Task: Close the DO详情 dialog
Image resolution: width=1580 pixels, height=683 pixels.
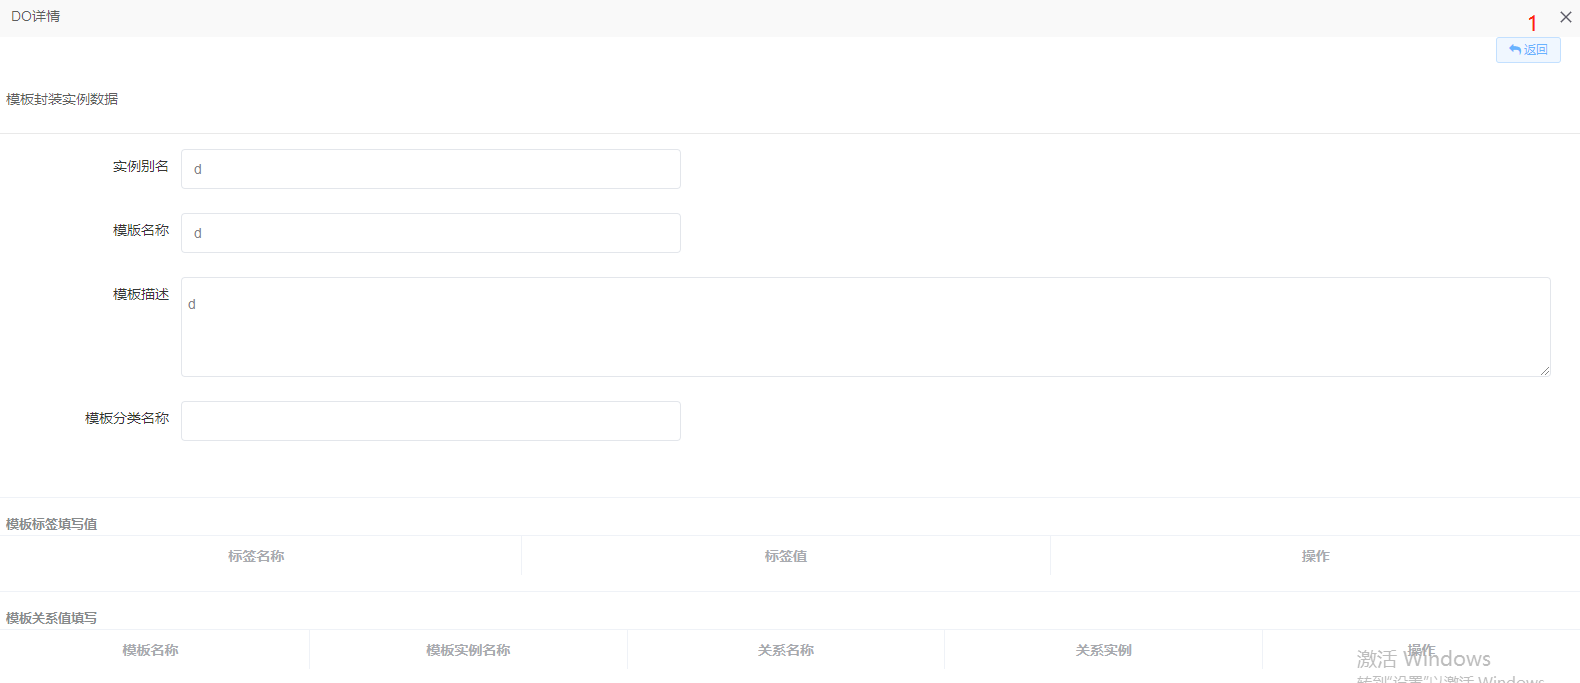Action: pos(1565,17)
